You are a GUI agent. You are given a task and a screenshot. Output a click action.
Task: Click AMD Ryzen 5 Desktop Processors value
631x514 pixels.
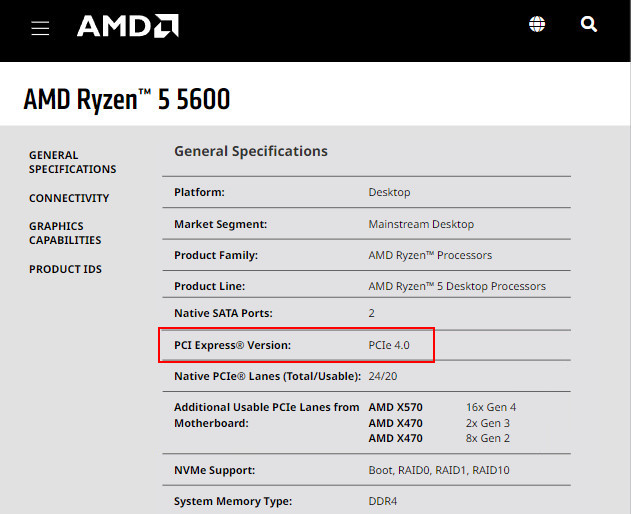pyautogui.click(x=457, y=286)
